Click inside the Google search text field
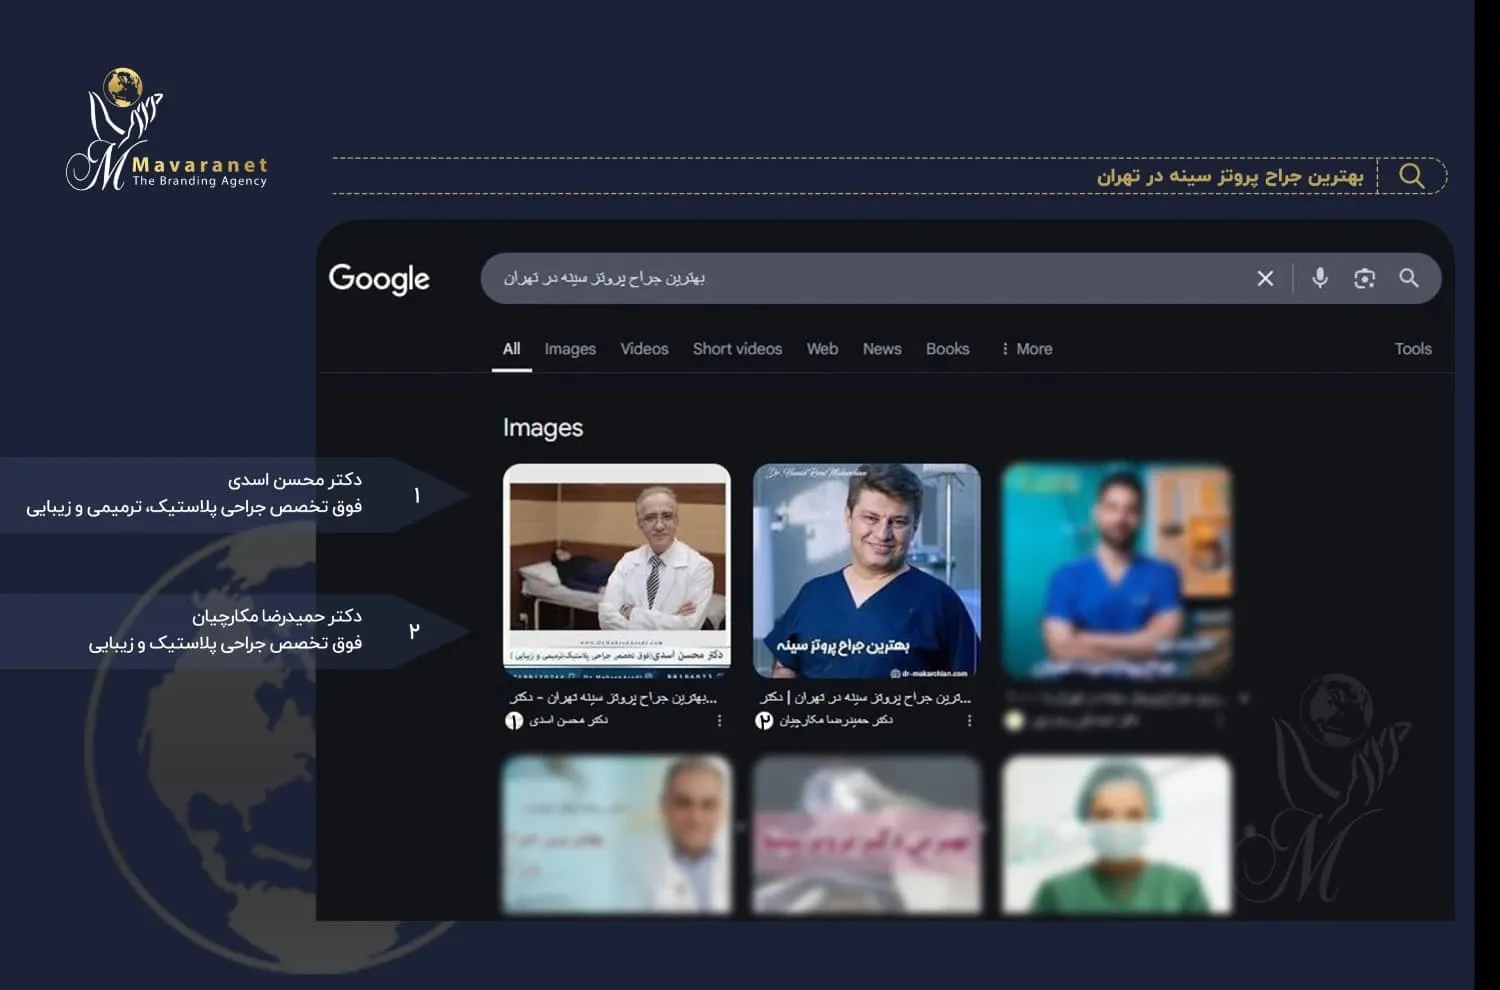 click(x=860, y=278)
